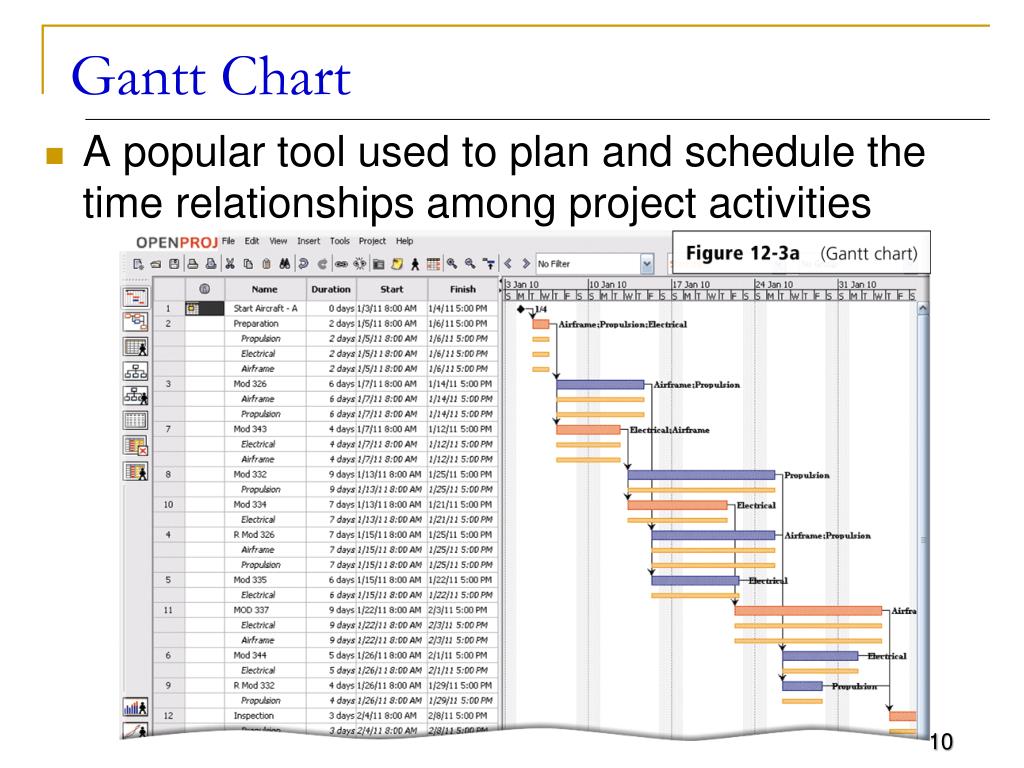This screenshot has height=768, width=1024.
Task: Click the Print icon in toolbar
Action: pos(193,264)
